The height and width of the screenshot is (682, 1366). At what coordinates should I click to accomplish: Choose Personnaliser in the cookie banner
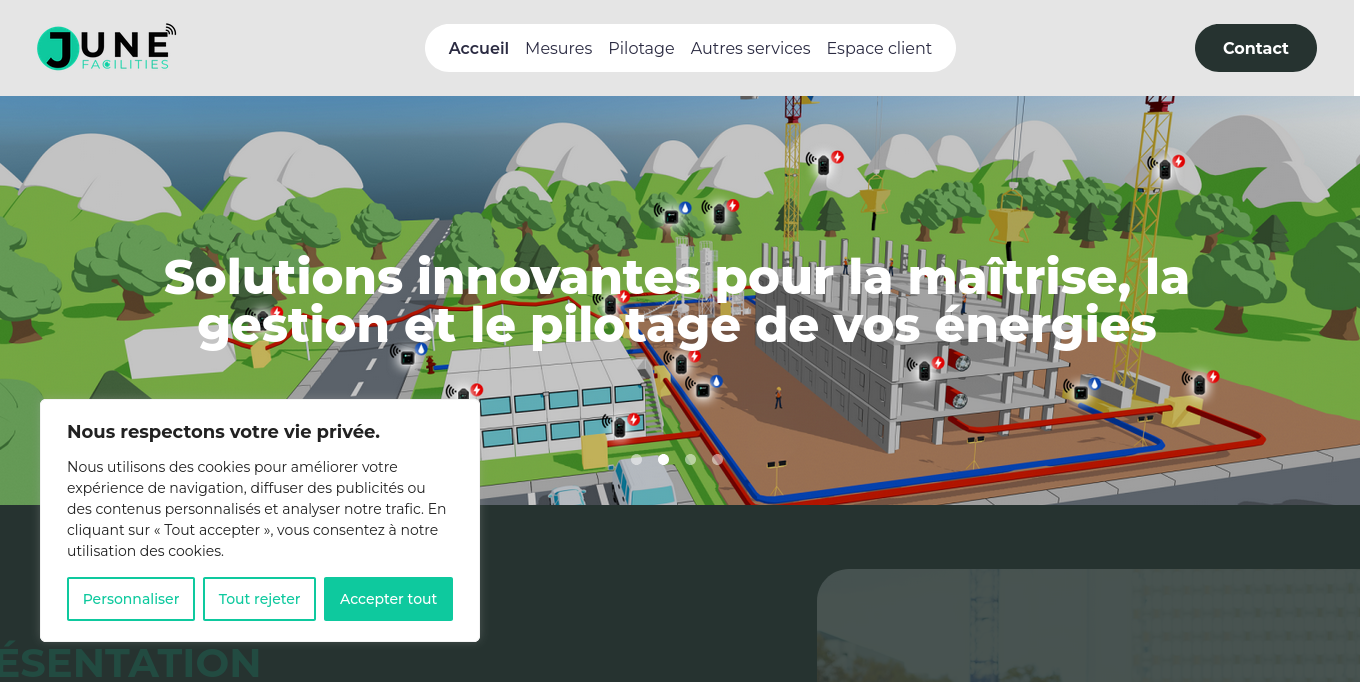tap(131, 599)
